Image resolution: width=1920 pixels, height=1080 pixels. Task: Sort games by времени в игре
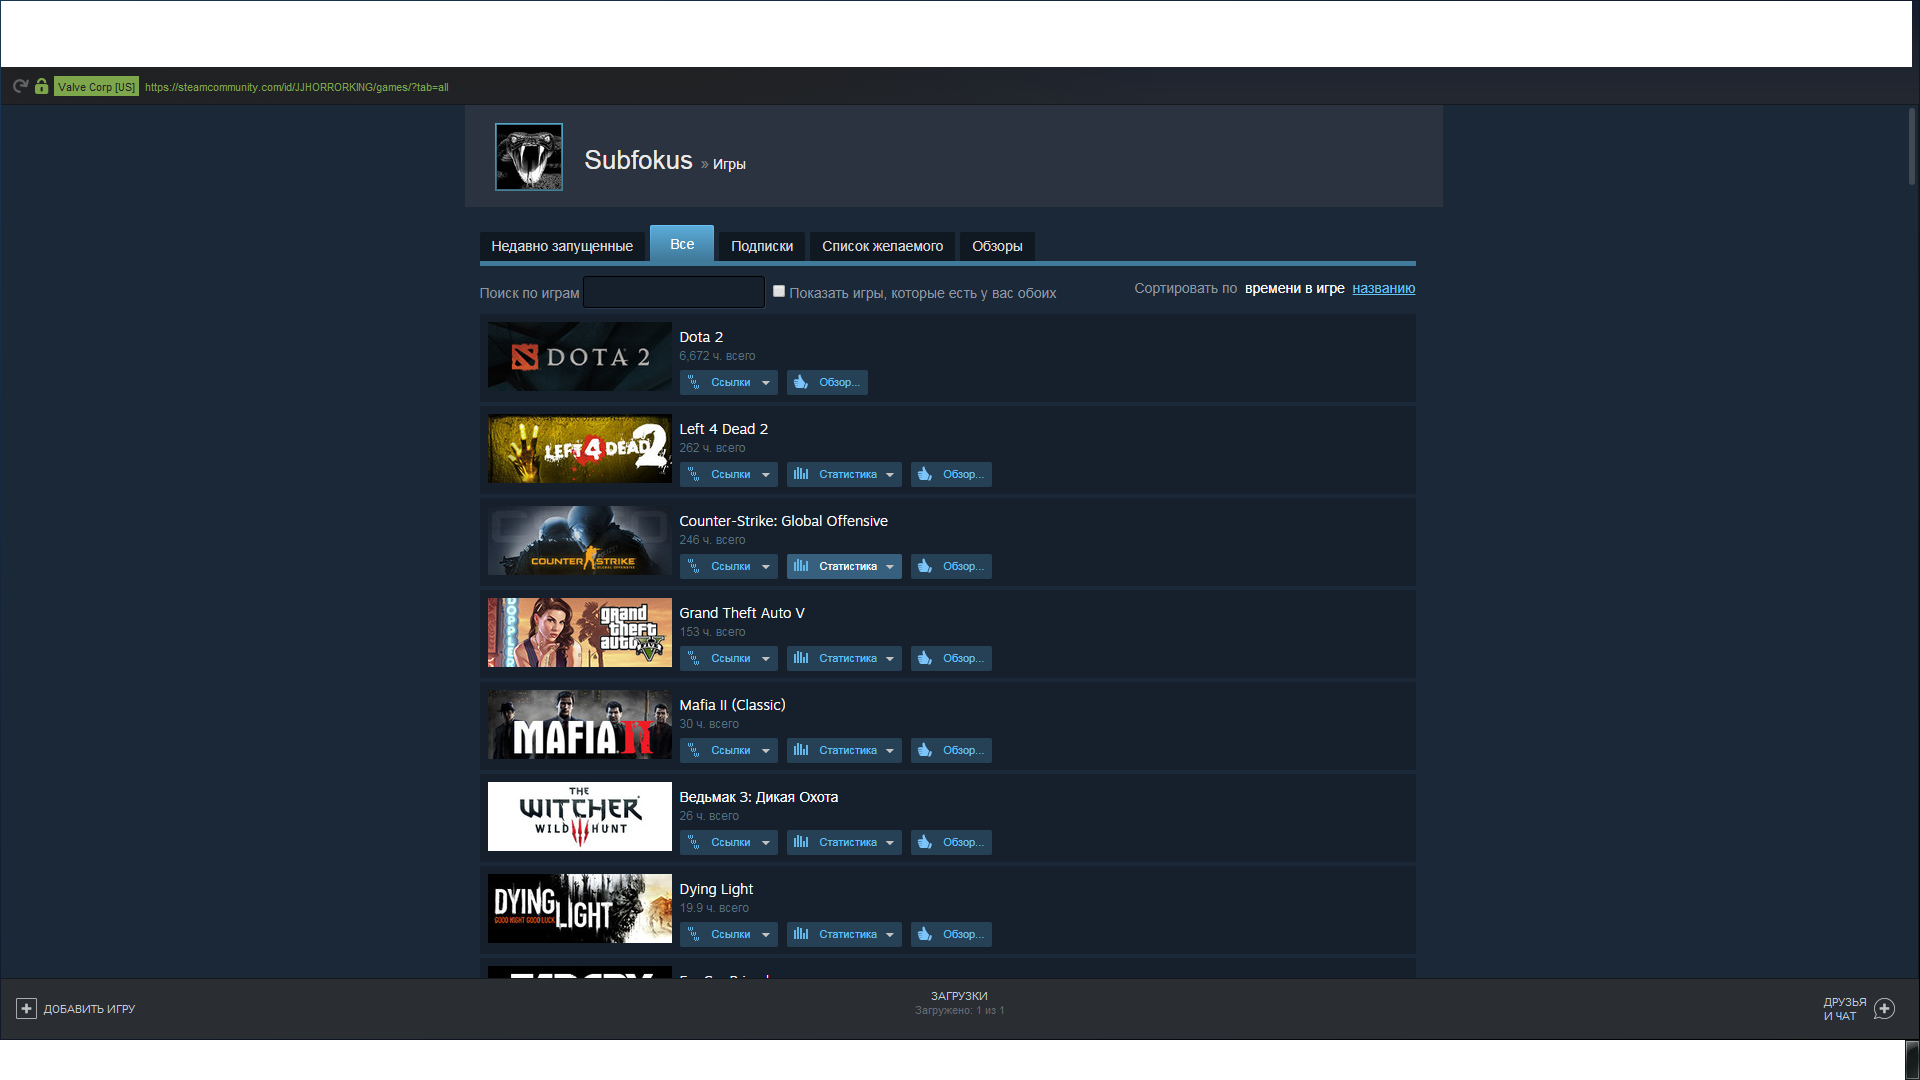point(1294,288)
